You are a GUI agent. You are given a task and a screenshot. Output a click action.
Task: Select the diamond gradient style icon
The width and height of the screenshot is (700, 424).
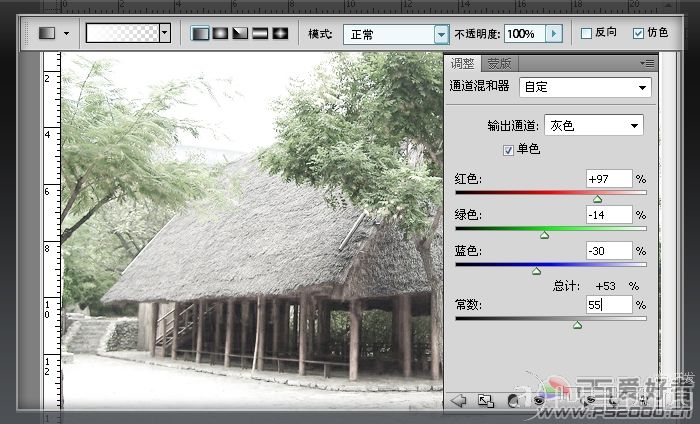[280, 33]
